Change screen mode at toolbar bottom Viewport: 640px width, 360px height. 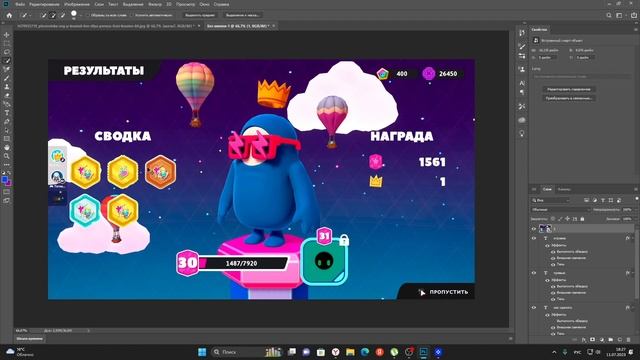(x=7, y=200)
